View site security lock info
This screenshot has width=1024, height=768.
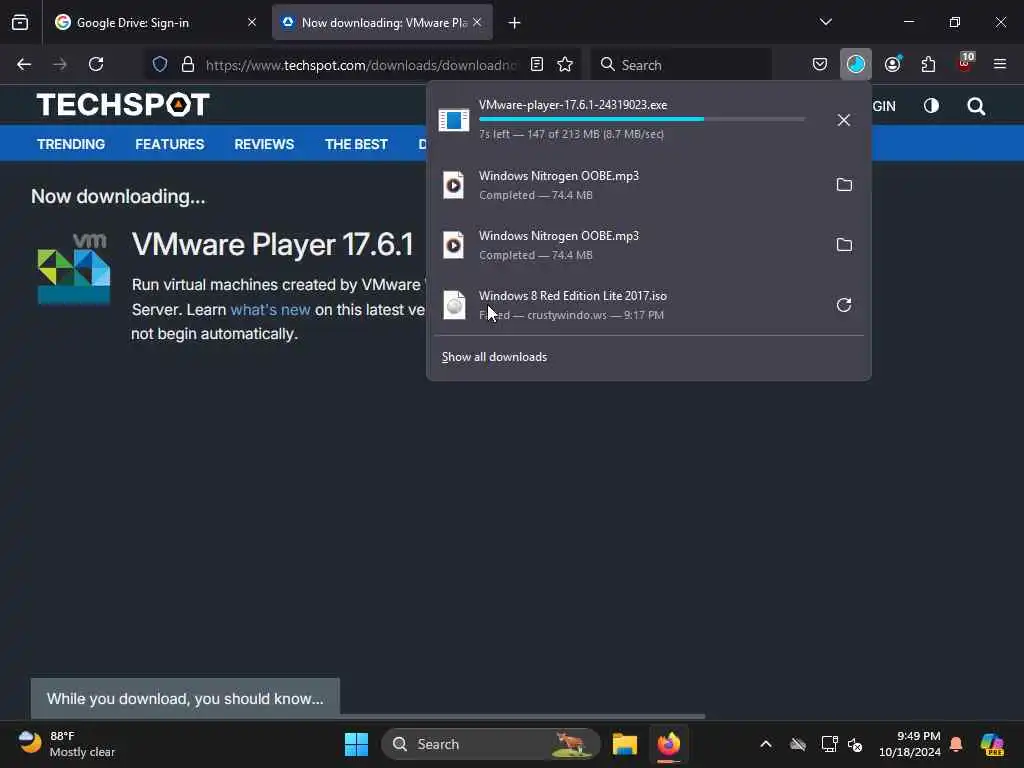[188, 65]
